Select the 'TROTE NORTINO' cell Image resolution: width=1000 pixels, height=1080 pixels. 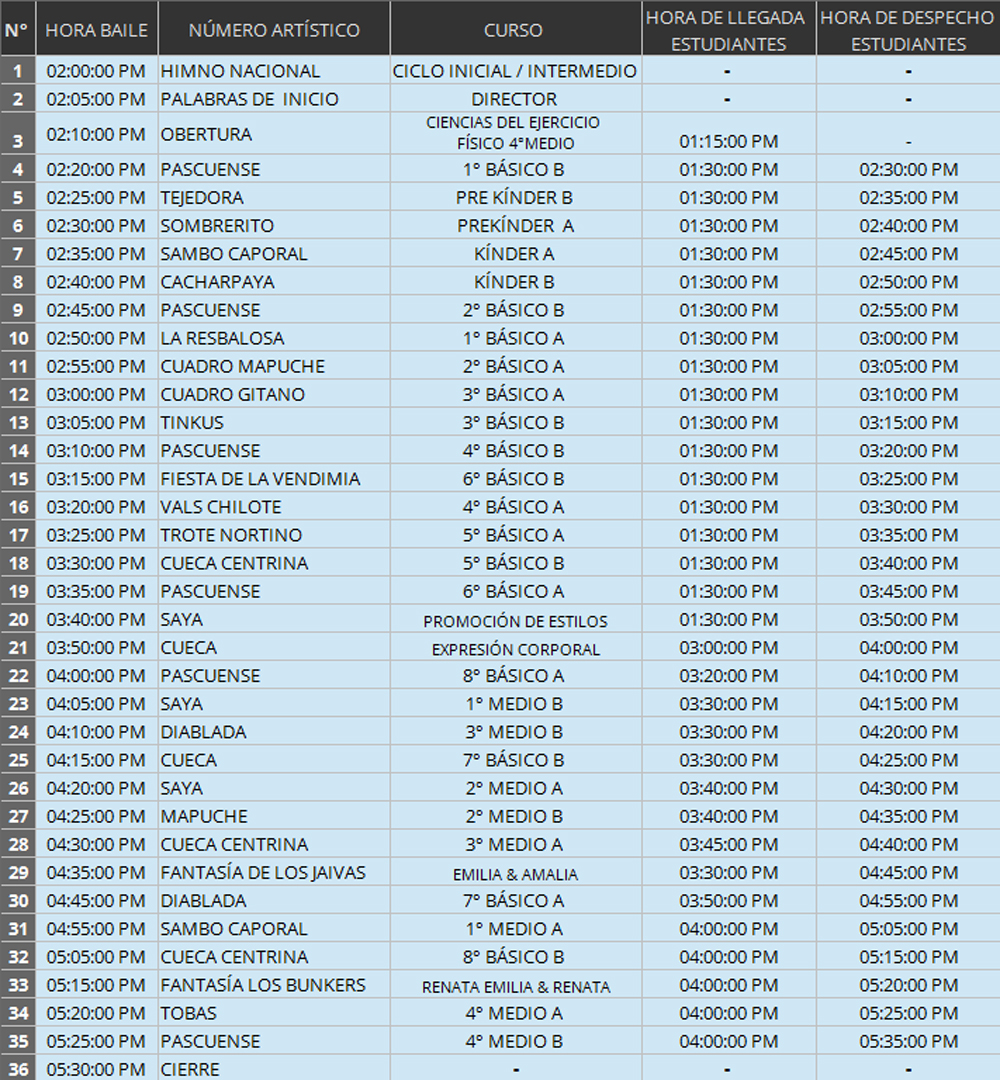[274, 534]
